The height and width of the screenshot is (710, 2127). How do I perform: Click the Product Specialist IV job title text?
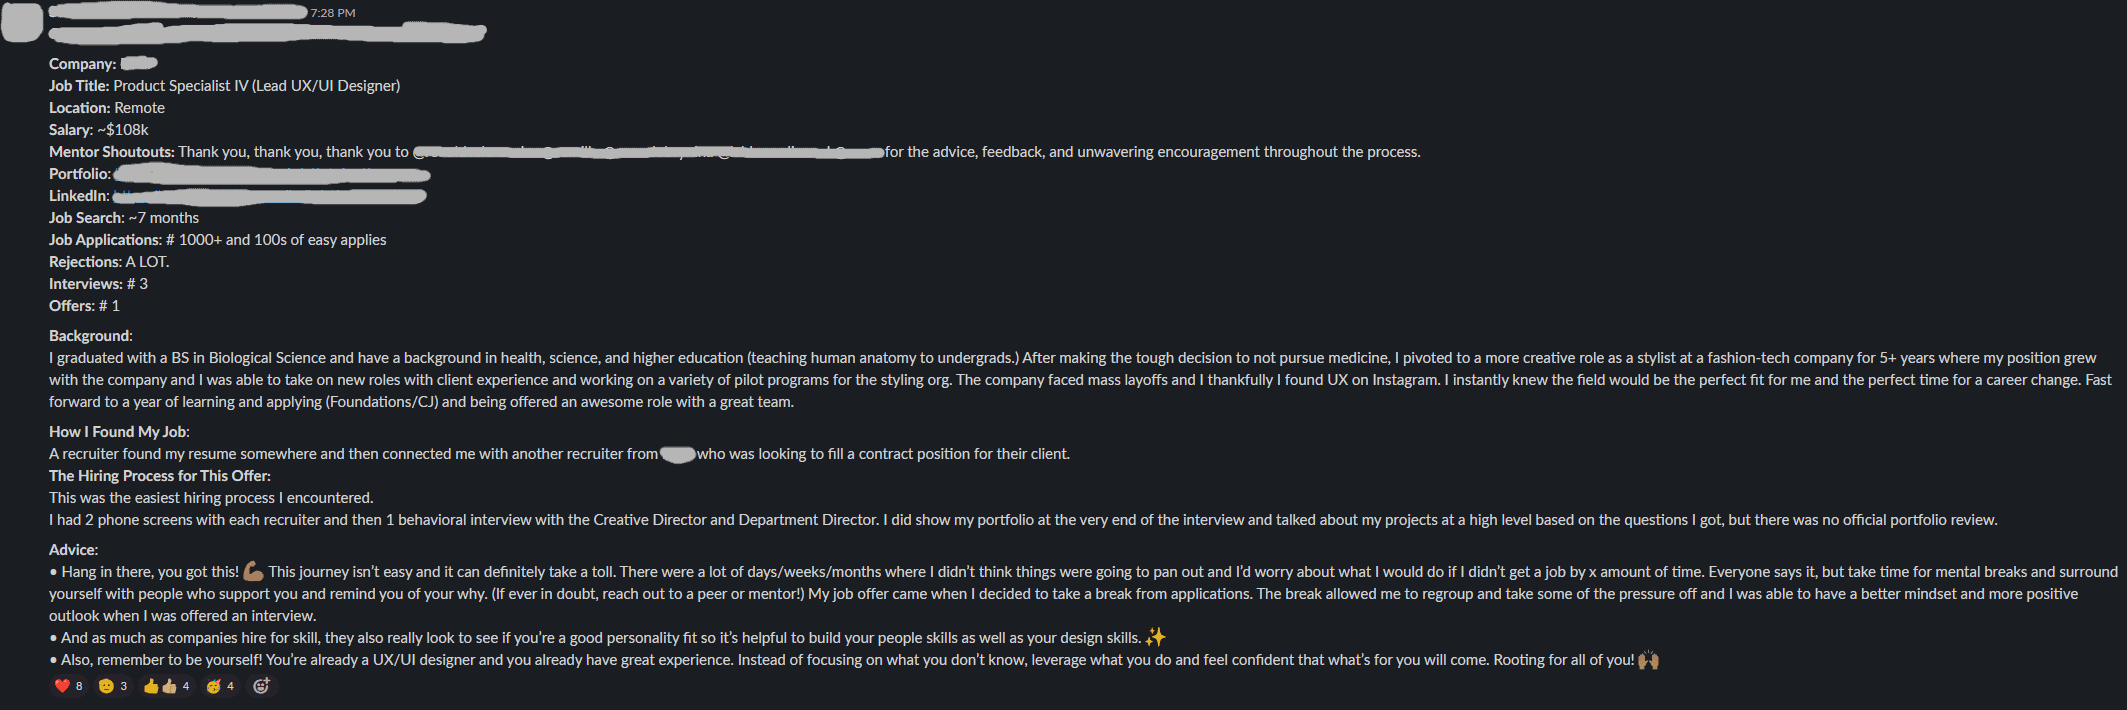coord(257,86)
